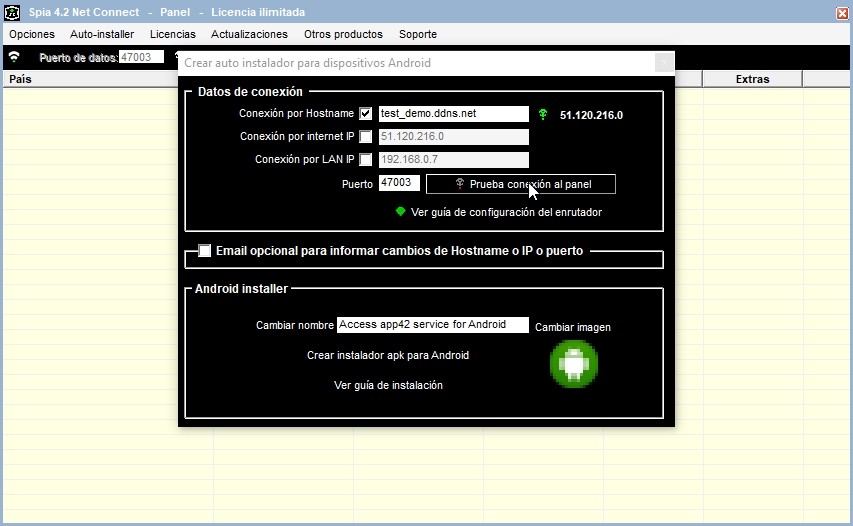Click the green hostname connection status icon
The width and height of the screenshot is (853, 526).
[542, 114]
